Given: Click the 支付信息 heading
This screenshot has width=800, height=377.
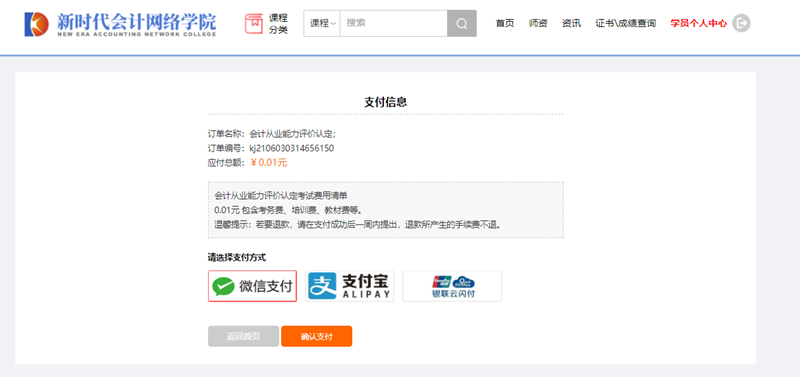Looking at the screenshot, I should [x=385, y=102].
